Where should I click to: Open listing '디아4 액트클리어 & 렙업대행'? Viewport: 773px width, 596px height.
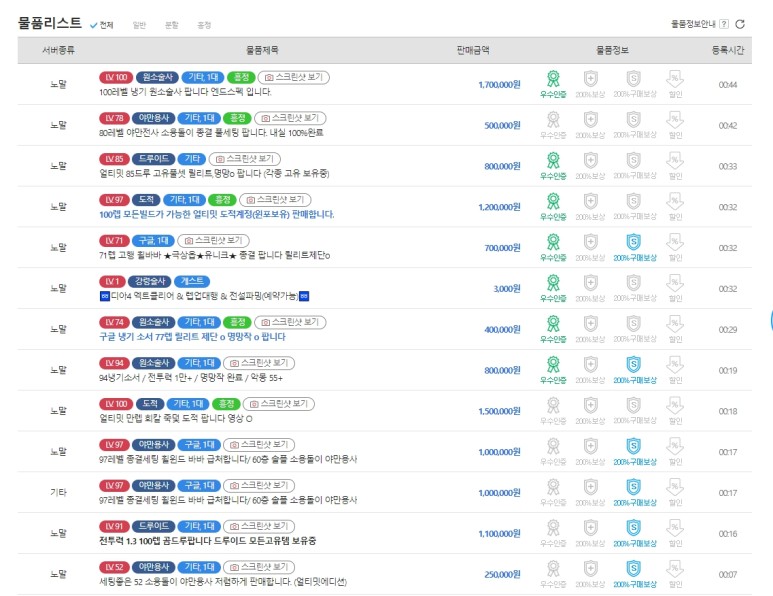204,296
